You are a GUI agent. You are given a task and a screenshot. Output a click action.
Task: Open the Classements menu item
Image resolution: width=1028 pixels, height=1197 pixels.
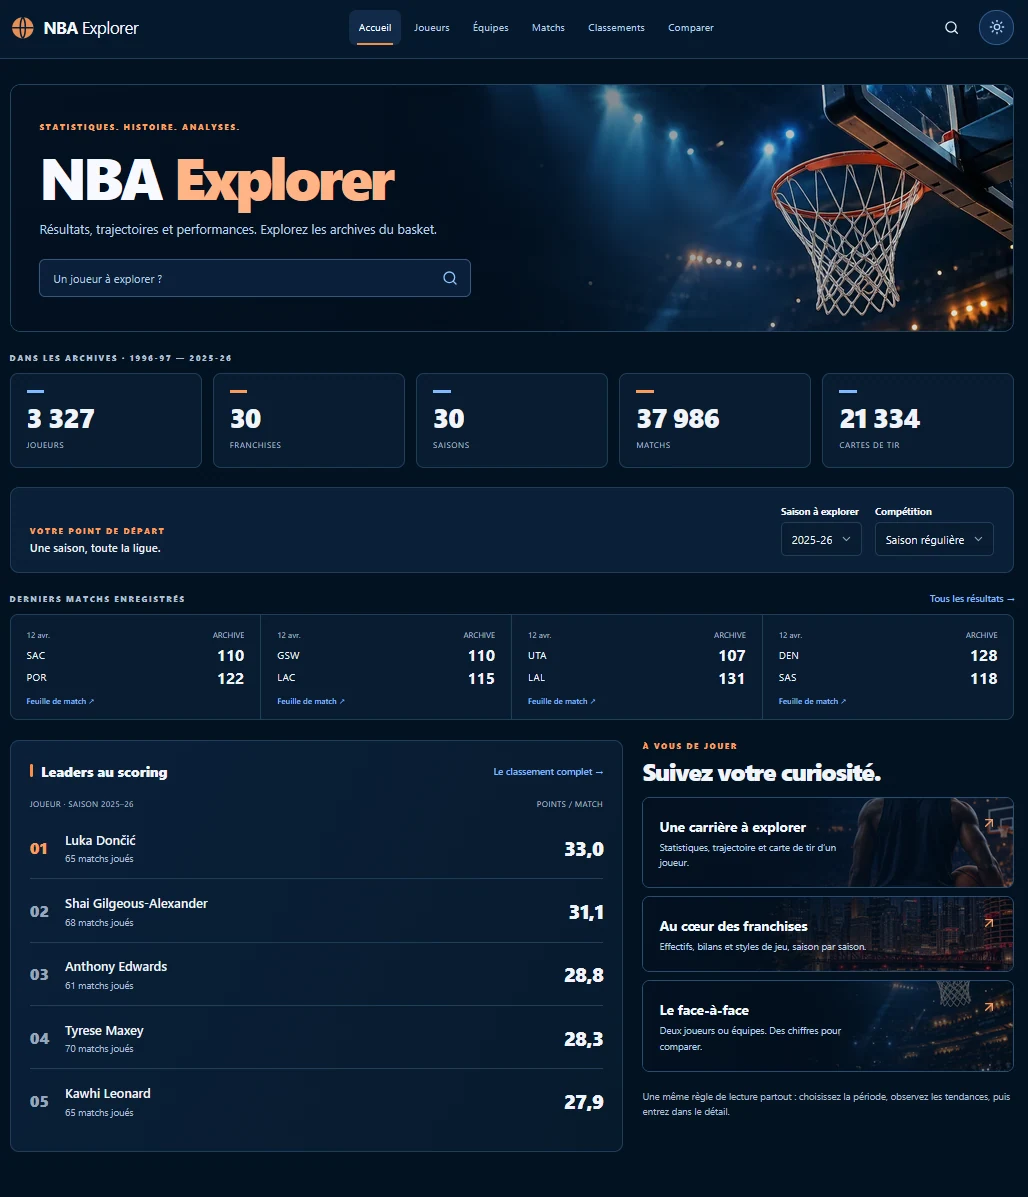click(616, 27)
